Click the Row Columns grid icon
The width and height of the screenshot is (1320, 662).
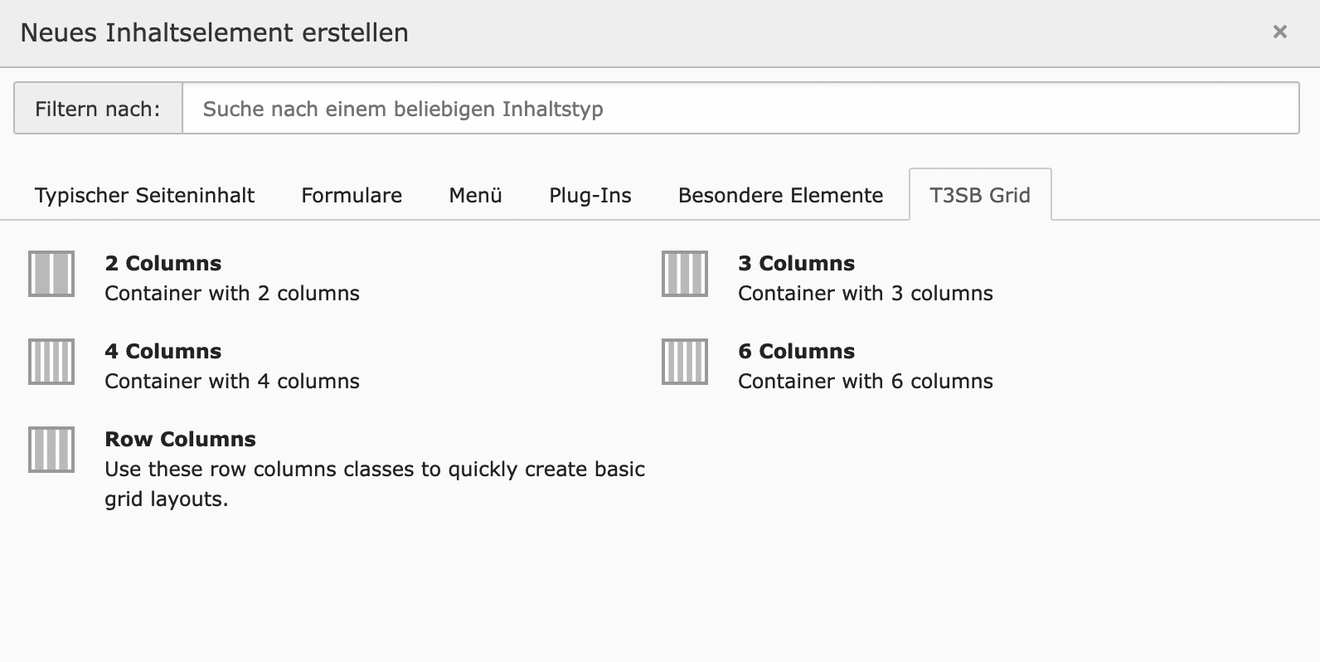tap(51, 450)
